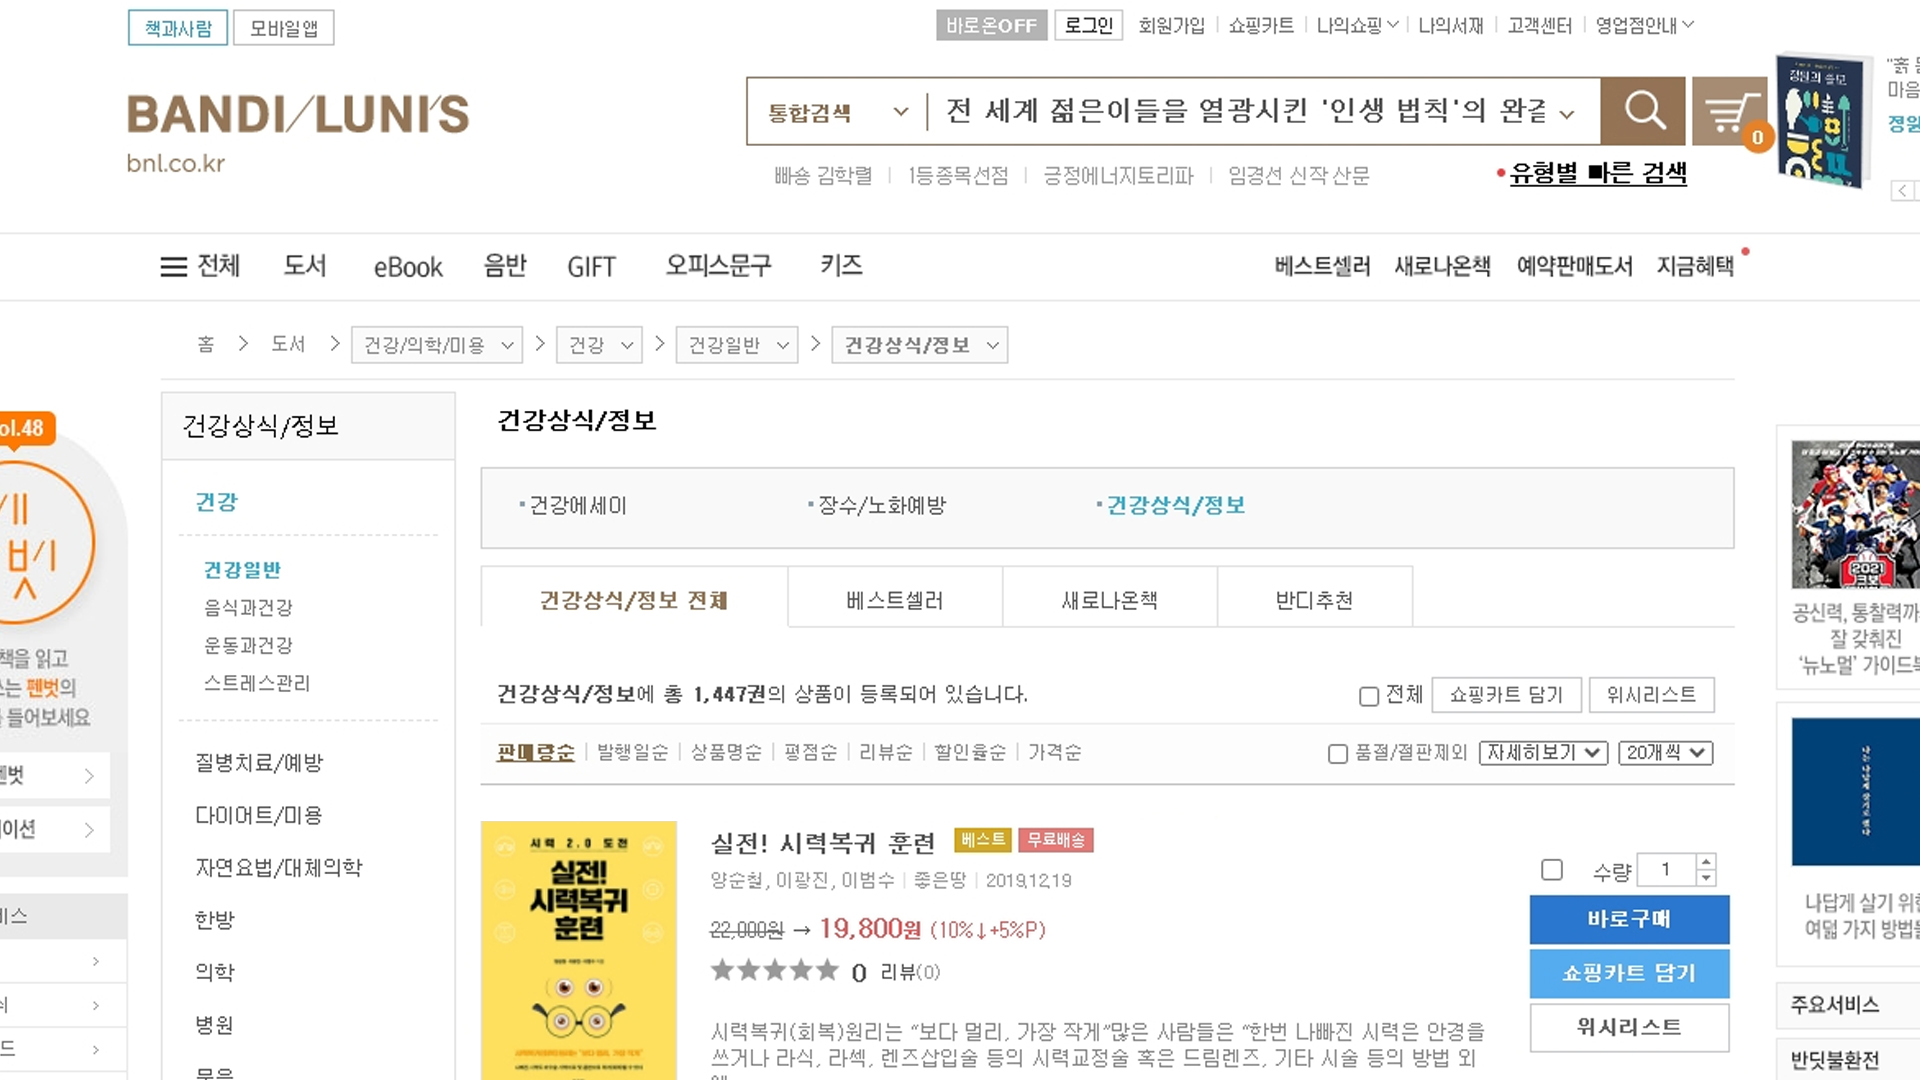Open the 장수/노화예방 subcategory
1920x1080 pixels.
[x=882, y=506]
